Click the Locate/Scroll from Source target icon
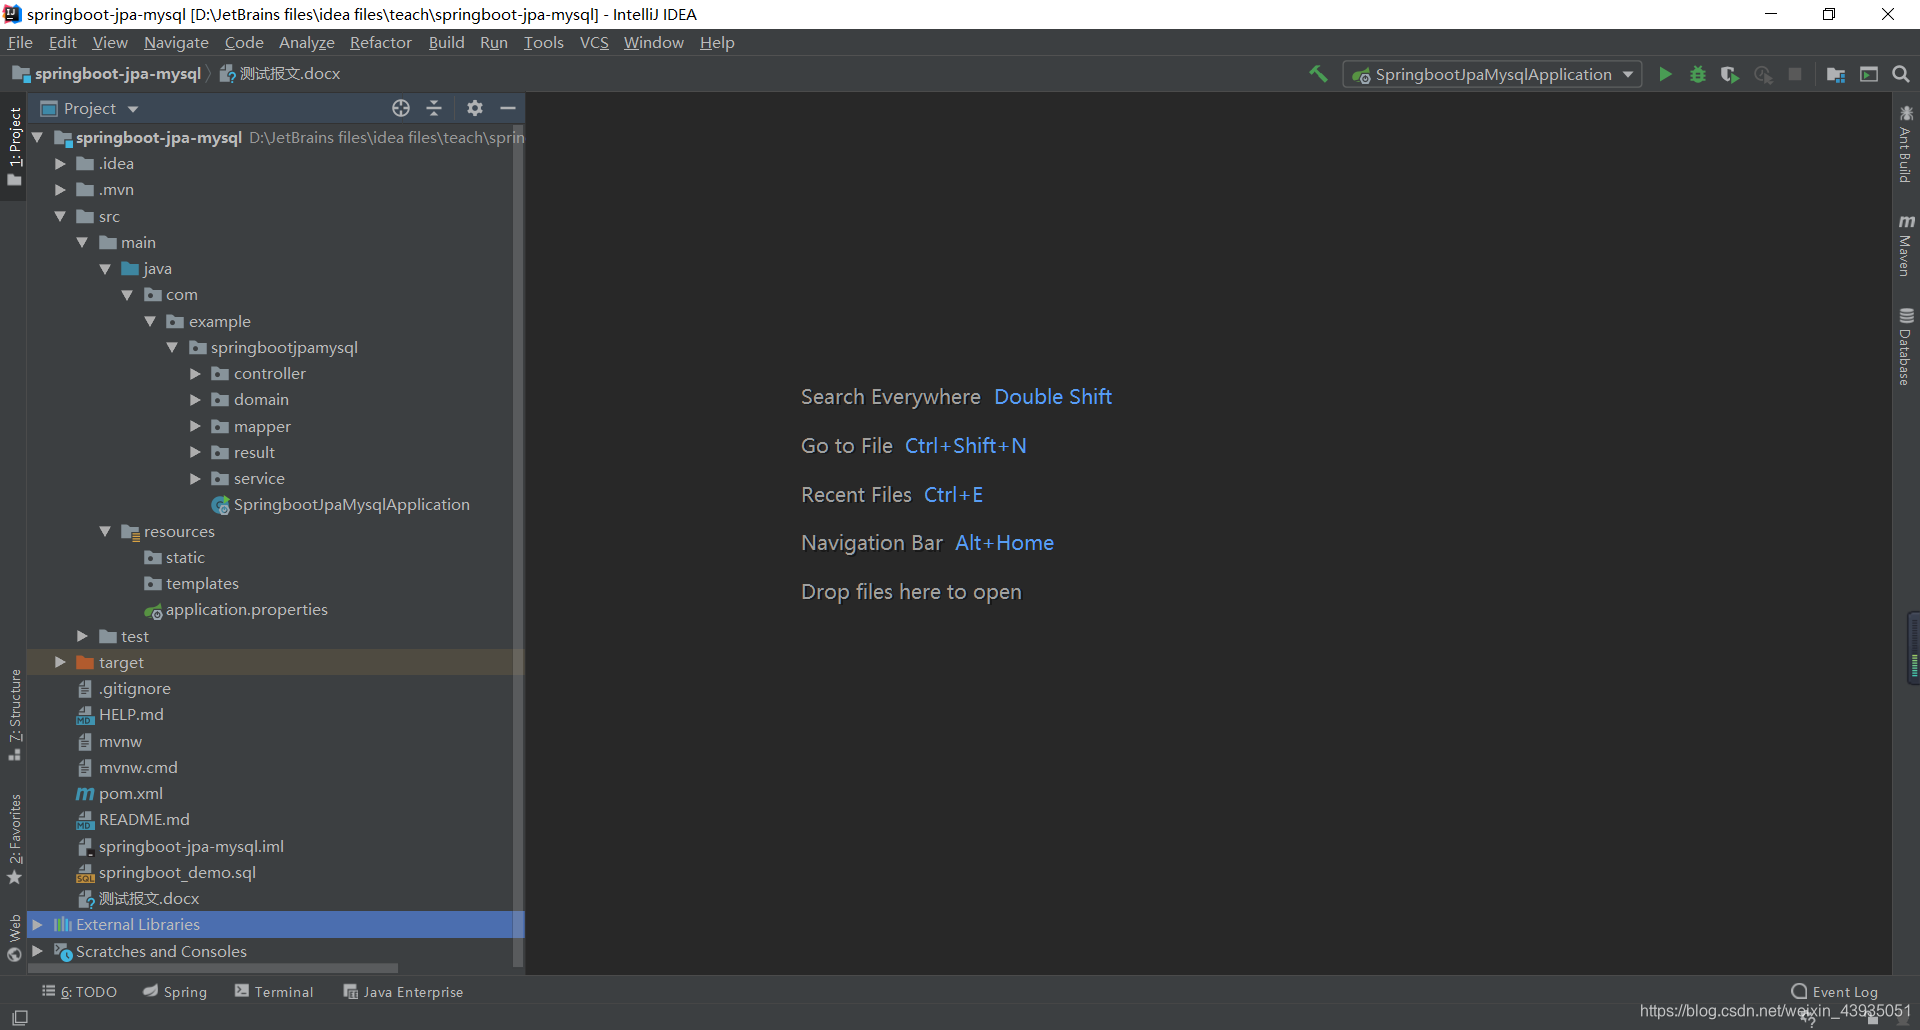The image size is (1920, 1030). [x=401, y=108]
